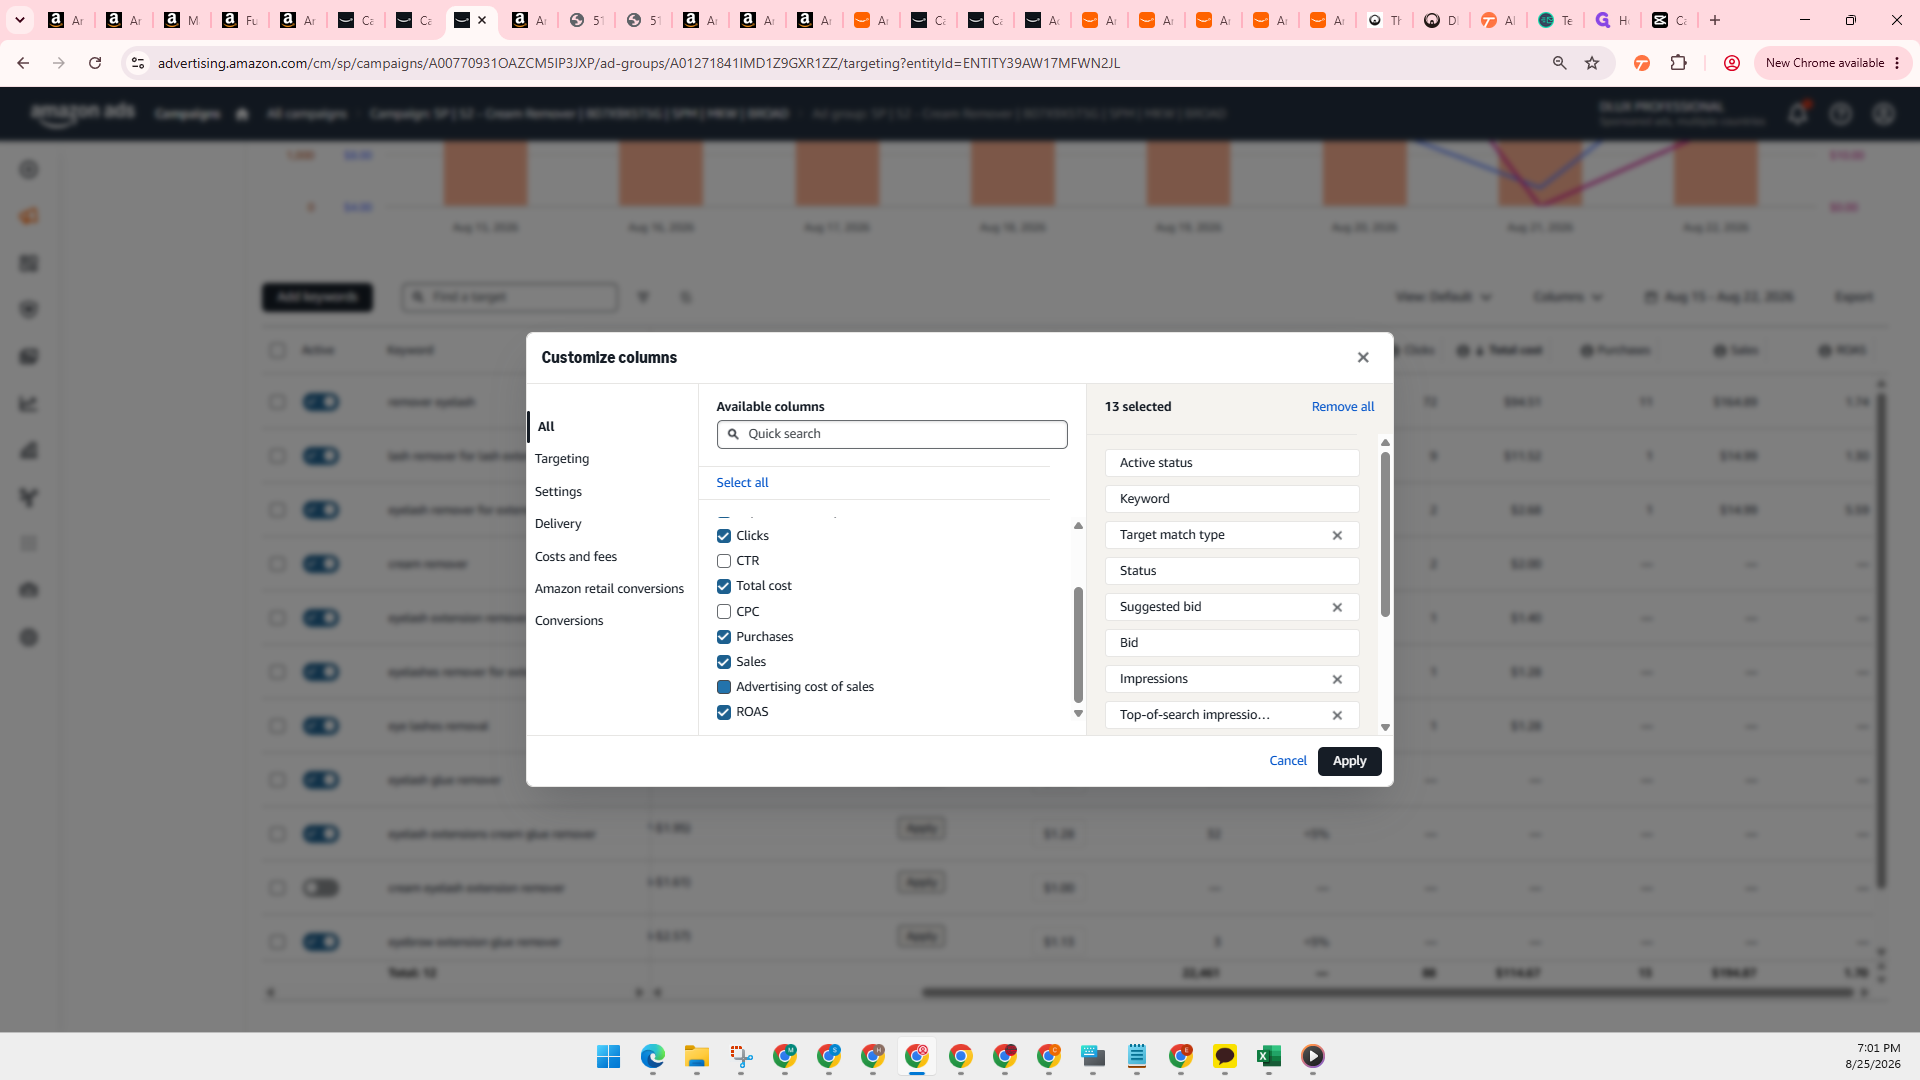Uncheck the Clicks column checkbox
Viewport: 1920px width, 1080px height.
[724, 536]
